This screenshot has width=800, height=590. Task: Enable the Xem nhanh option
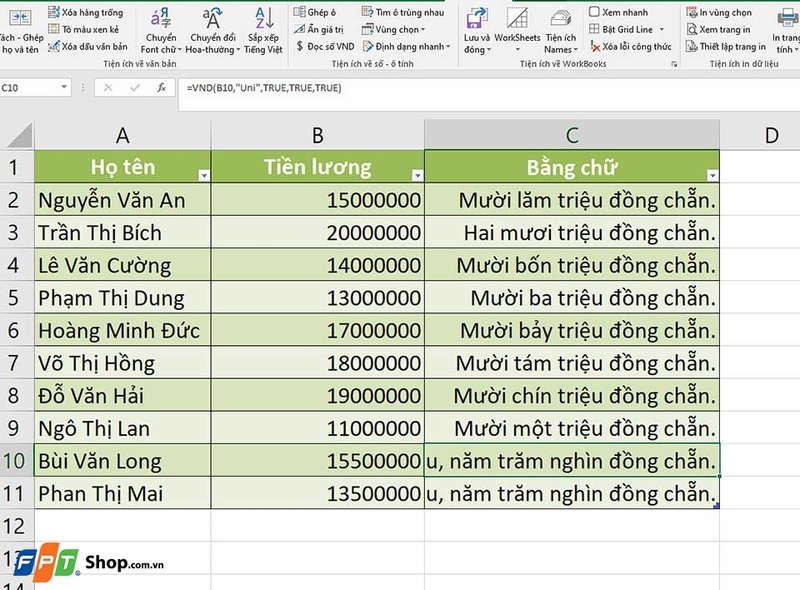tap(625, 10)
